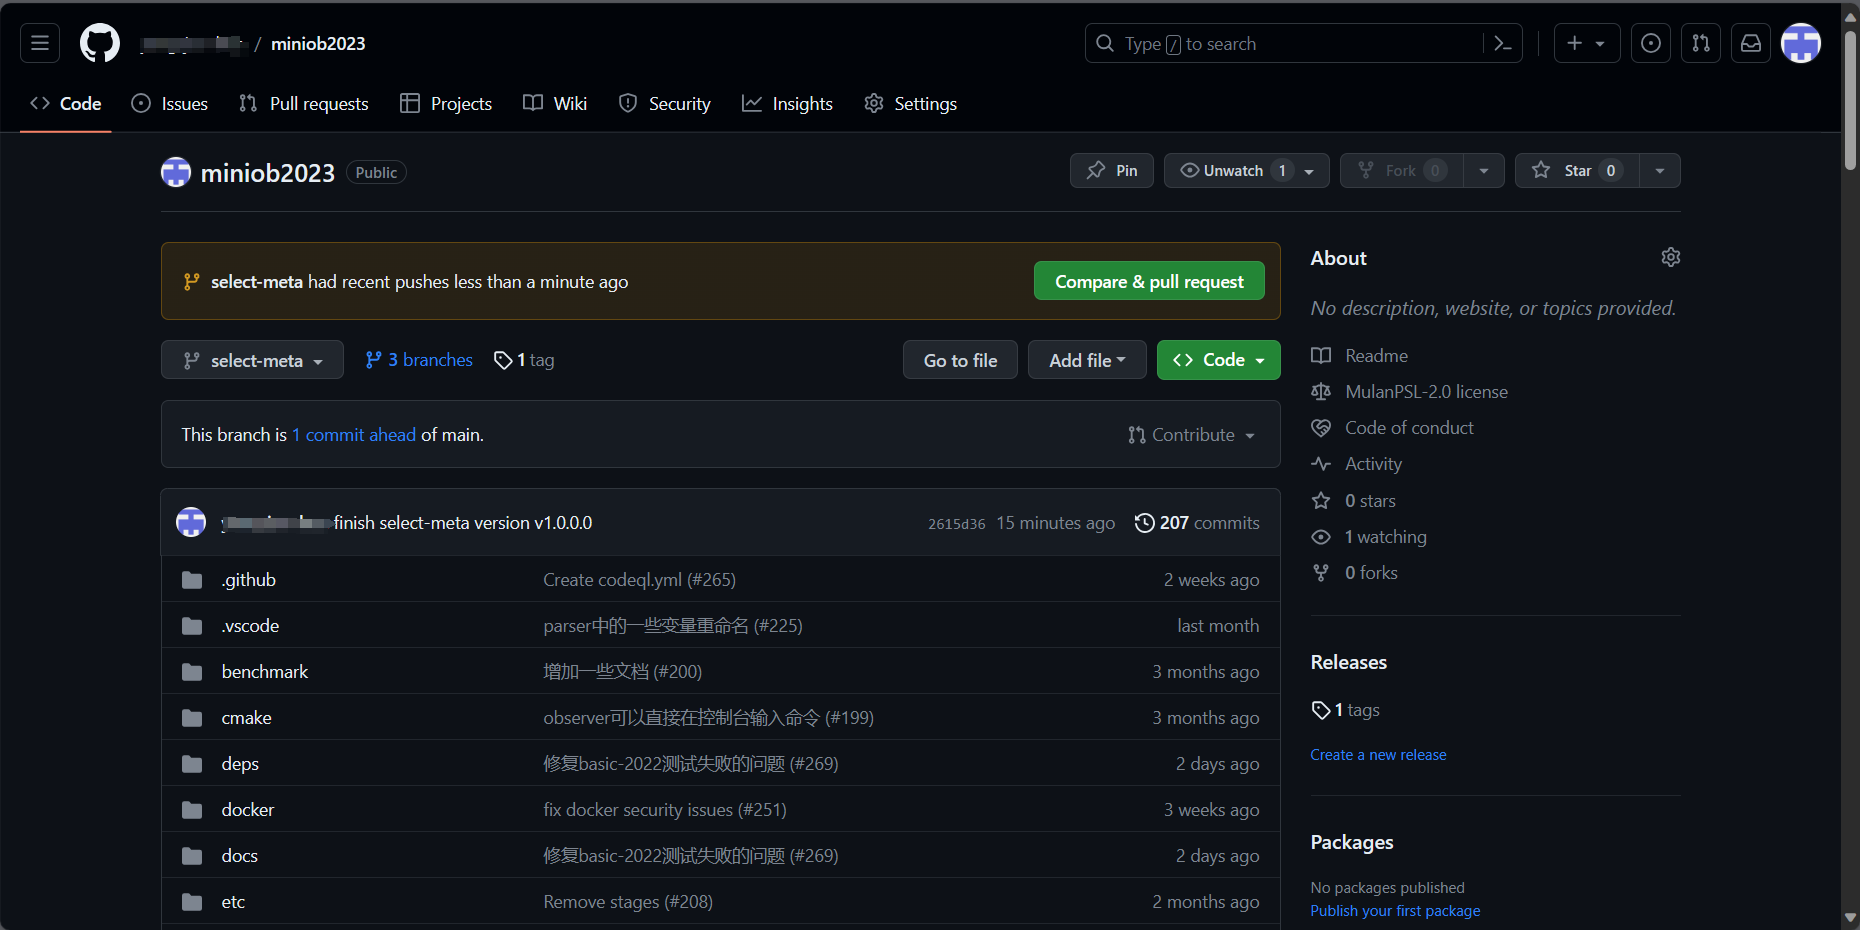
Task: Click the About settings gear icon
Action: click(1670, 257)
